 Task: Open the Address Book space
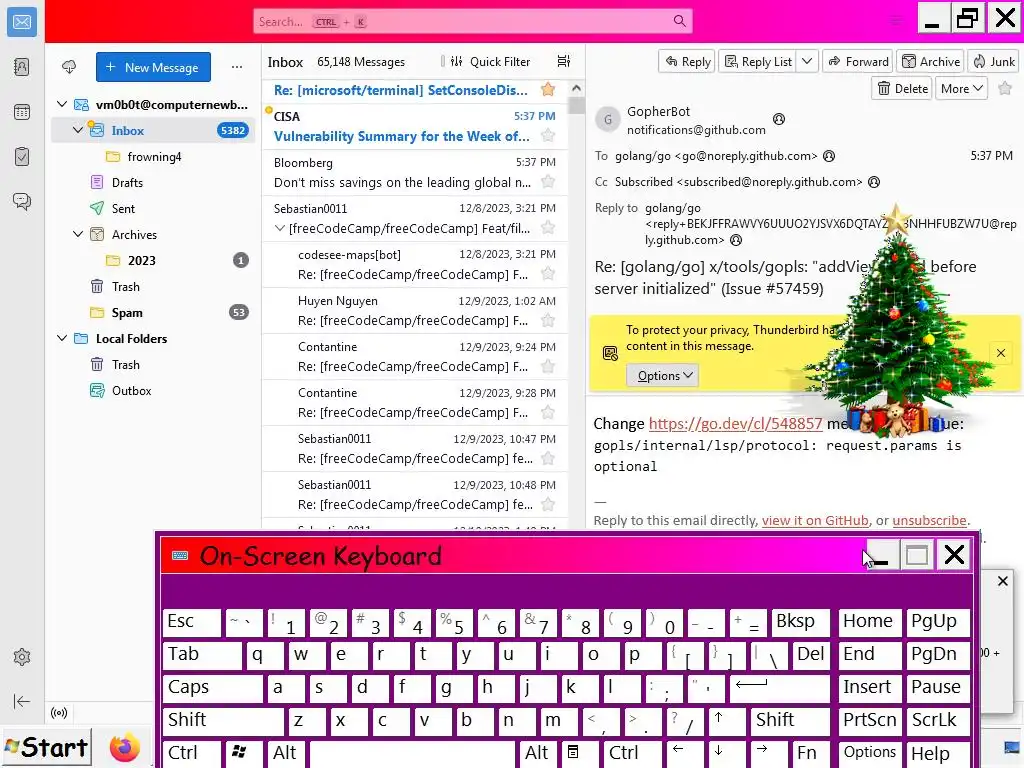click(x=22, y=67)
